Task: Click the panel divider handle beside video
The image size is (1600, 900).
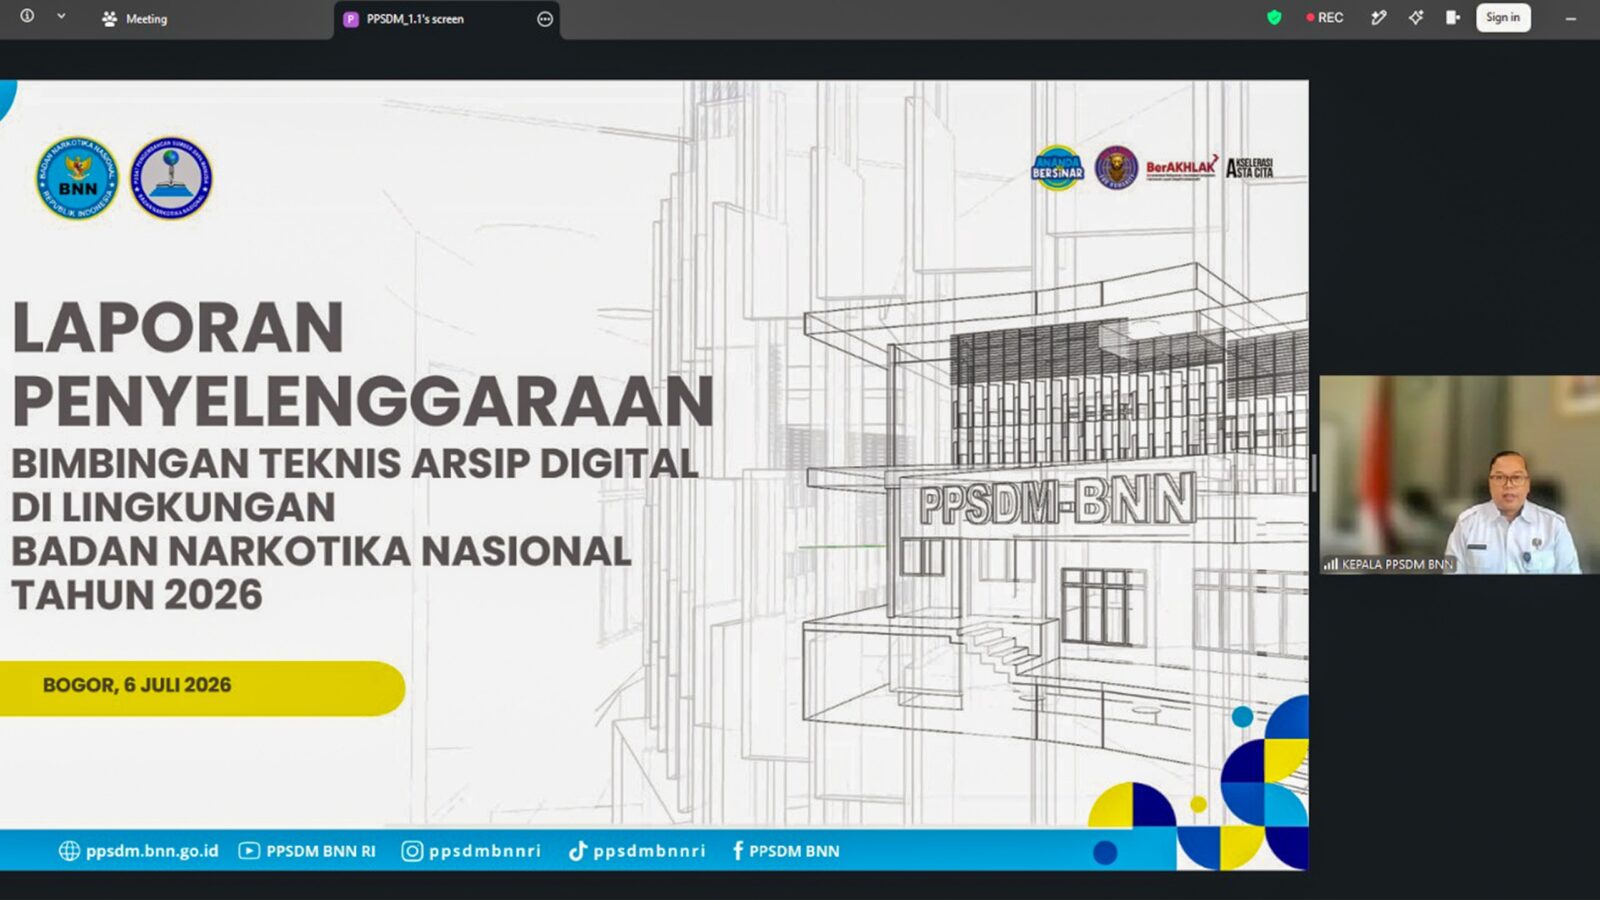Action: pos(1314,473)
